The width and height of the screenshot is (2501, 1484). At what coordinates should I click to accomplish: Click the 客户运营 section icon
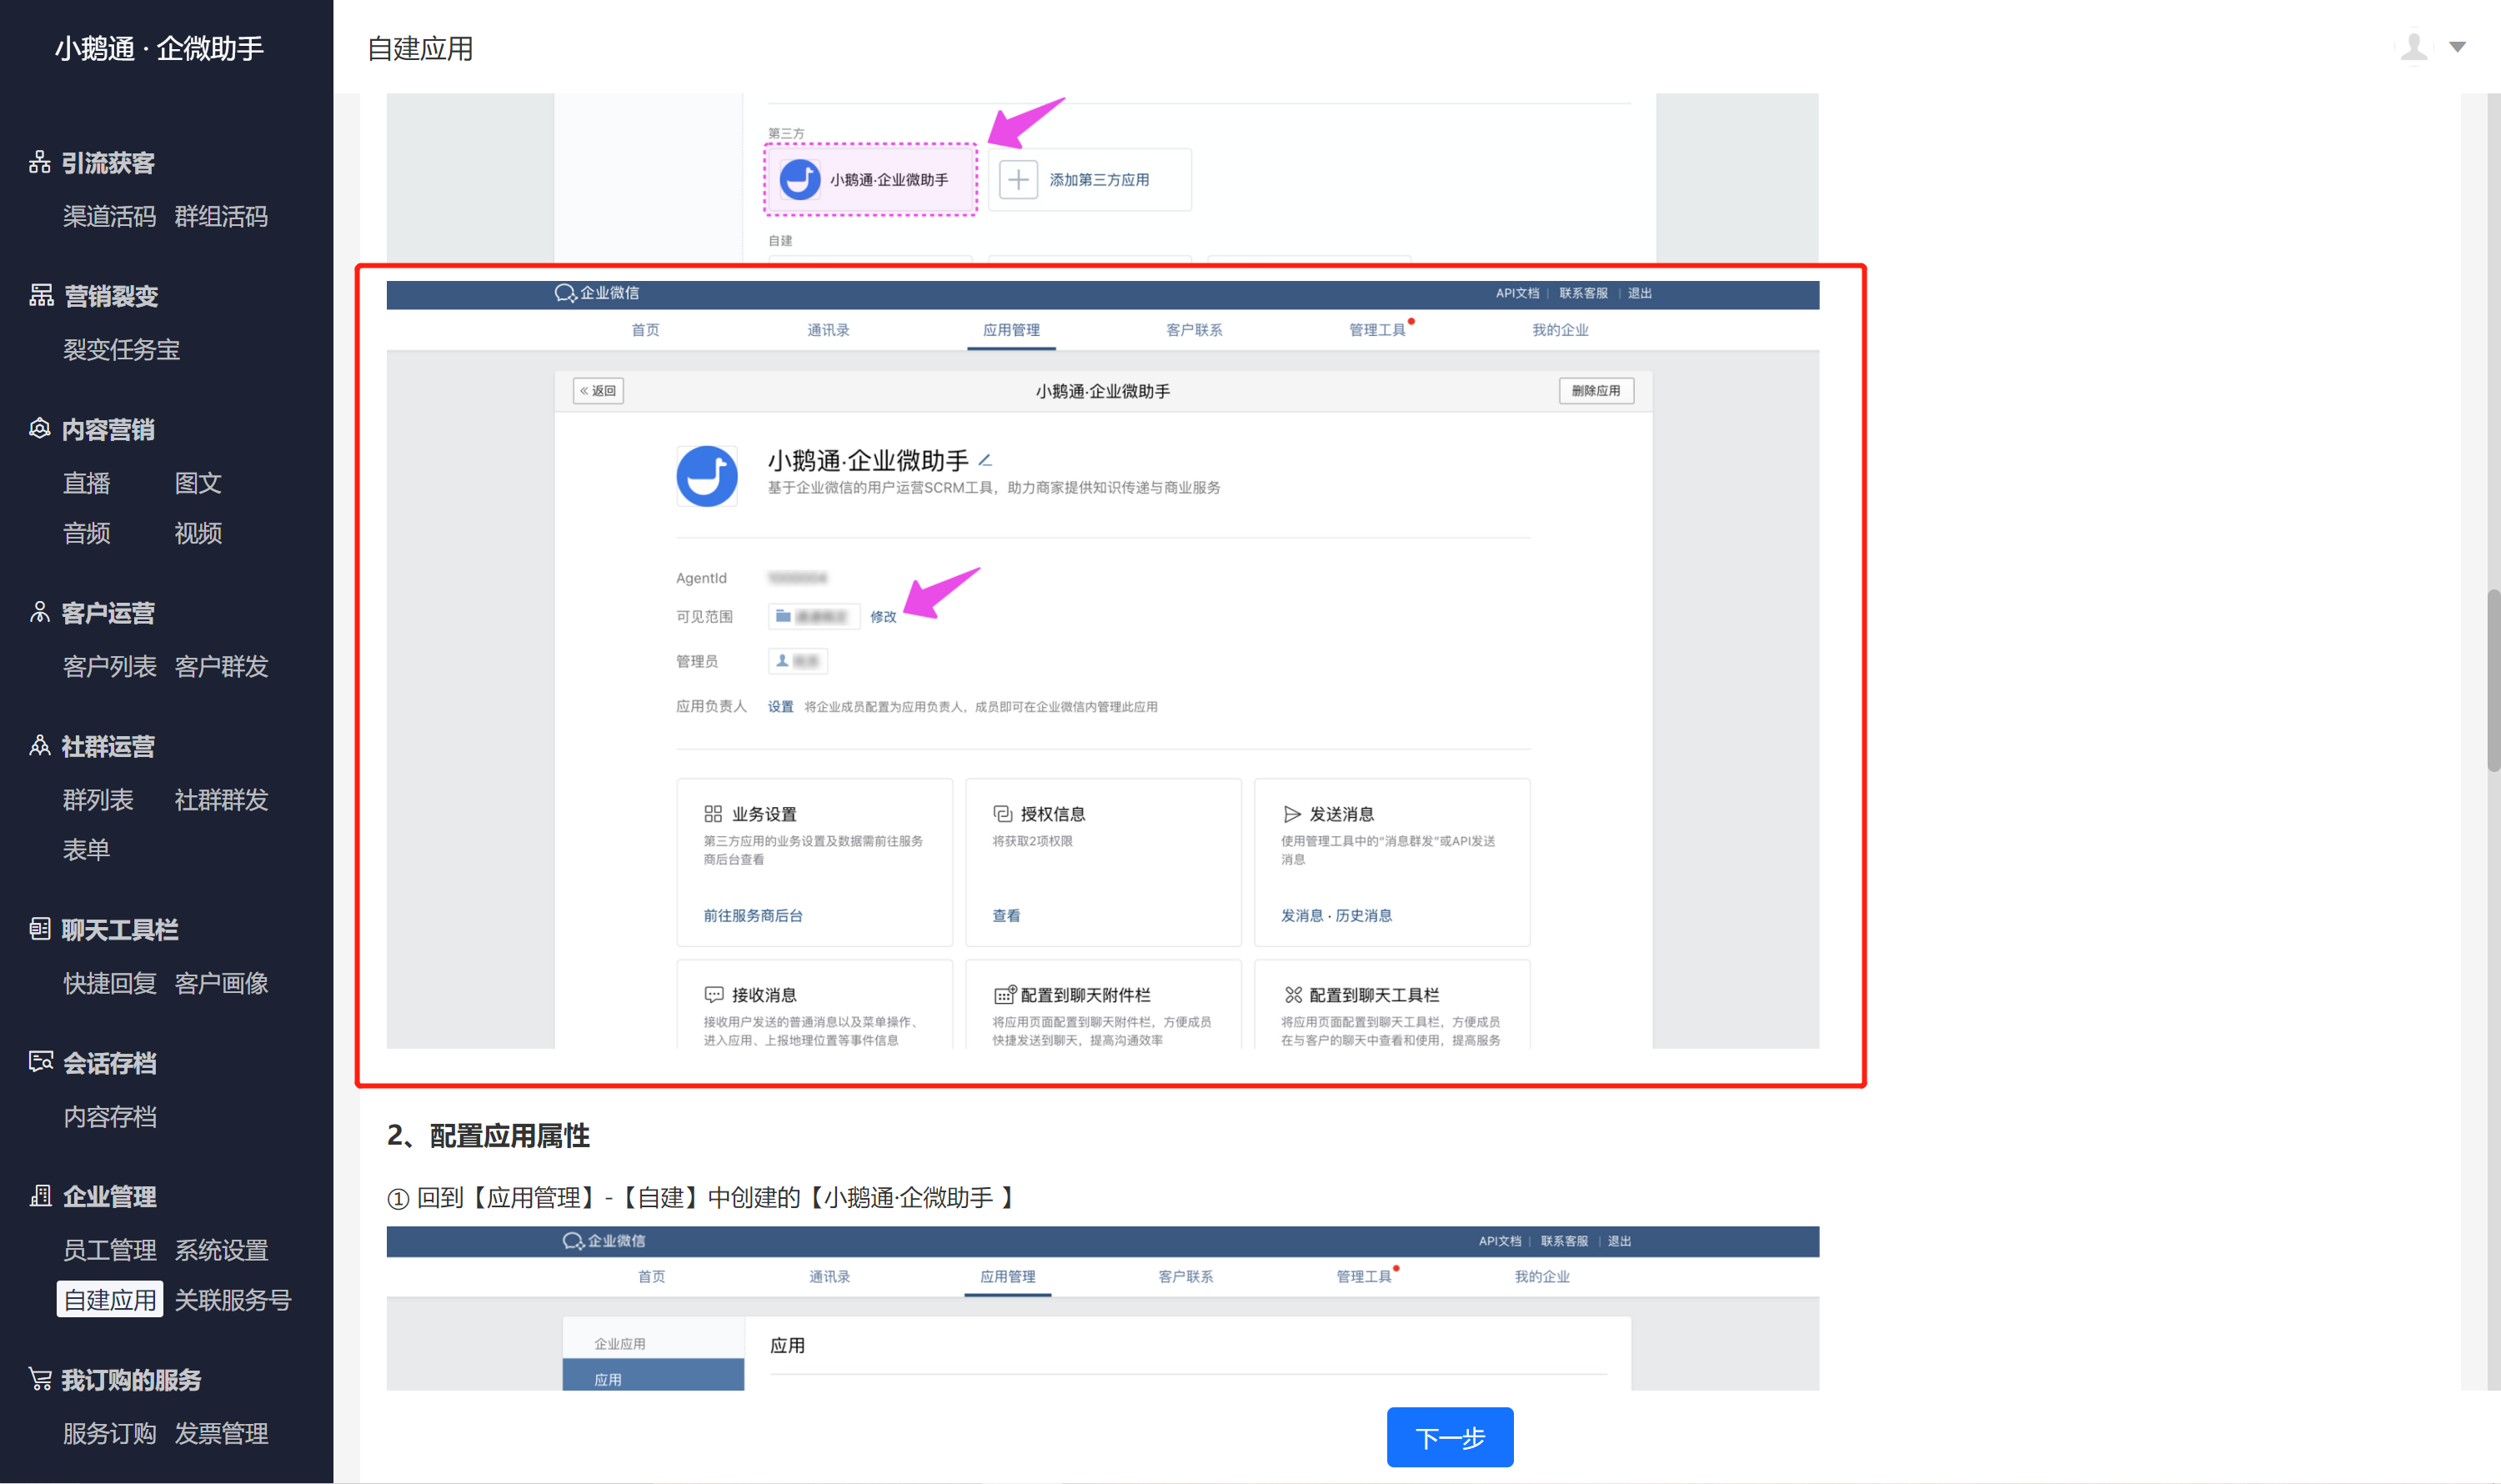40,612
